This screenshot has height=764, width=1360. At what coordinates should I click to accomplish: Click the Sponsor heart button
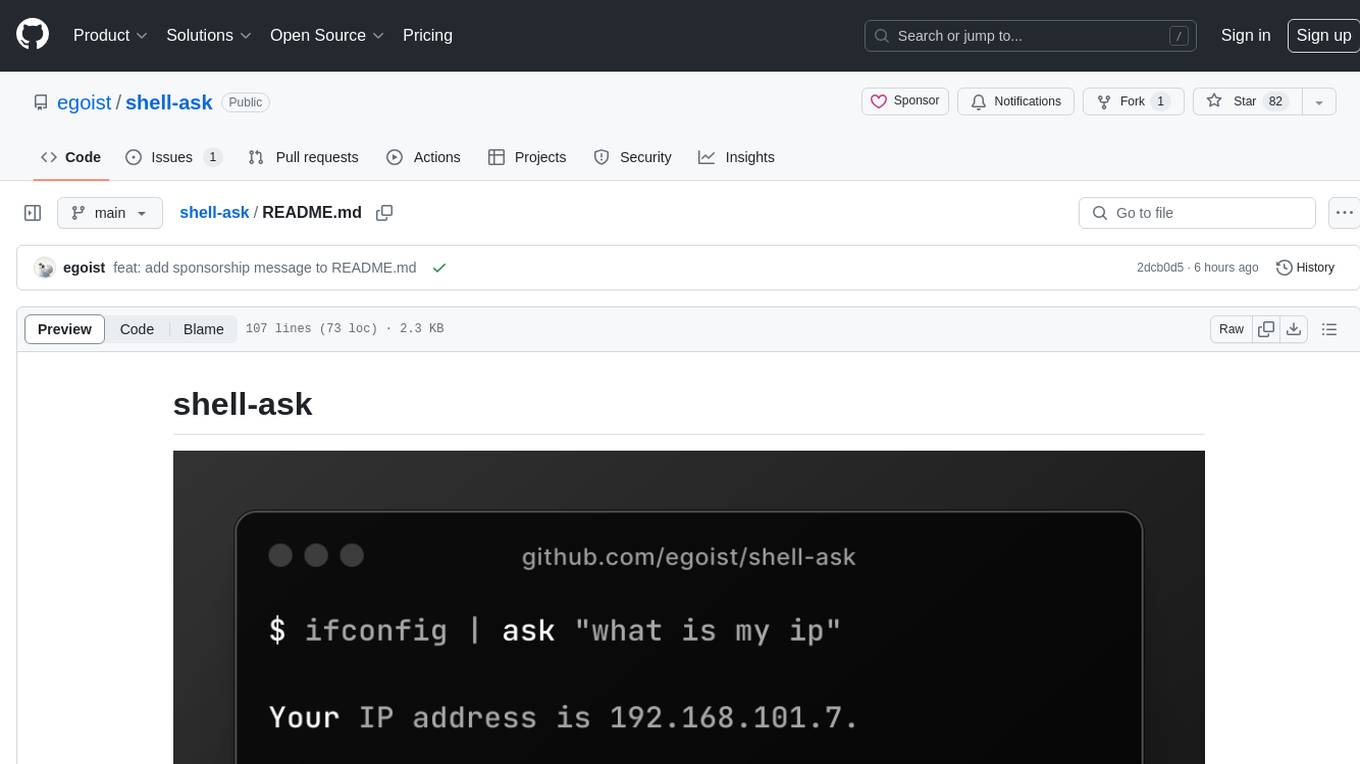[905, 101]
